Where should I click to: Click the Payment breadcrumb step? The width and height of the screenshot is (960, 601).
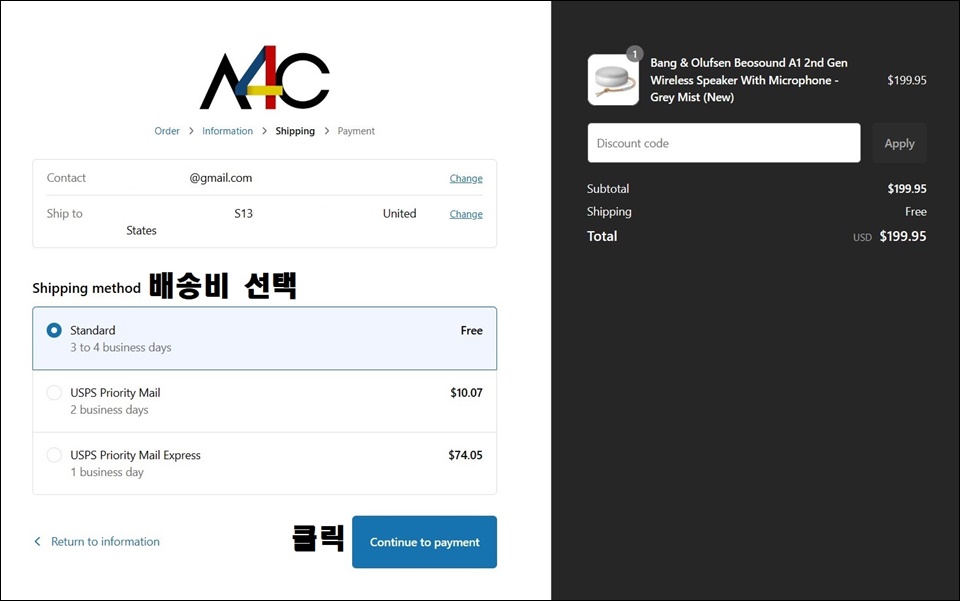[x=356, y=131]
